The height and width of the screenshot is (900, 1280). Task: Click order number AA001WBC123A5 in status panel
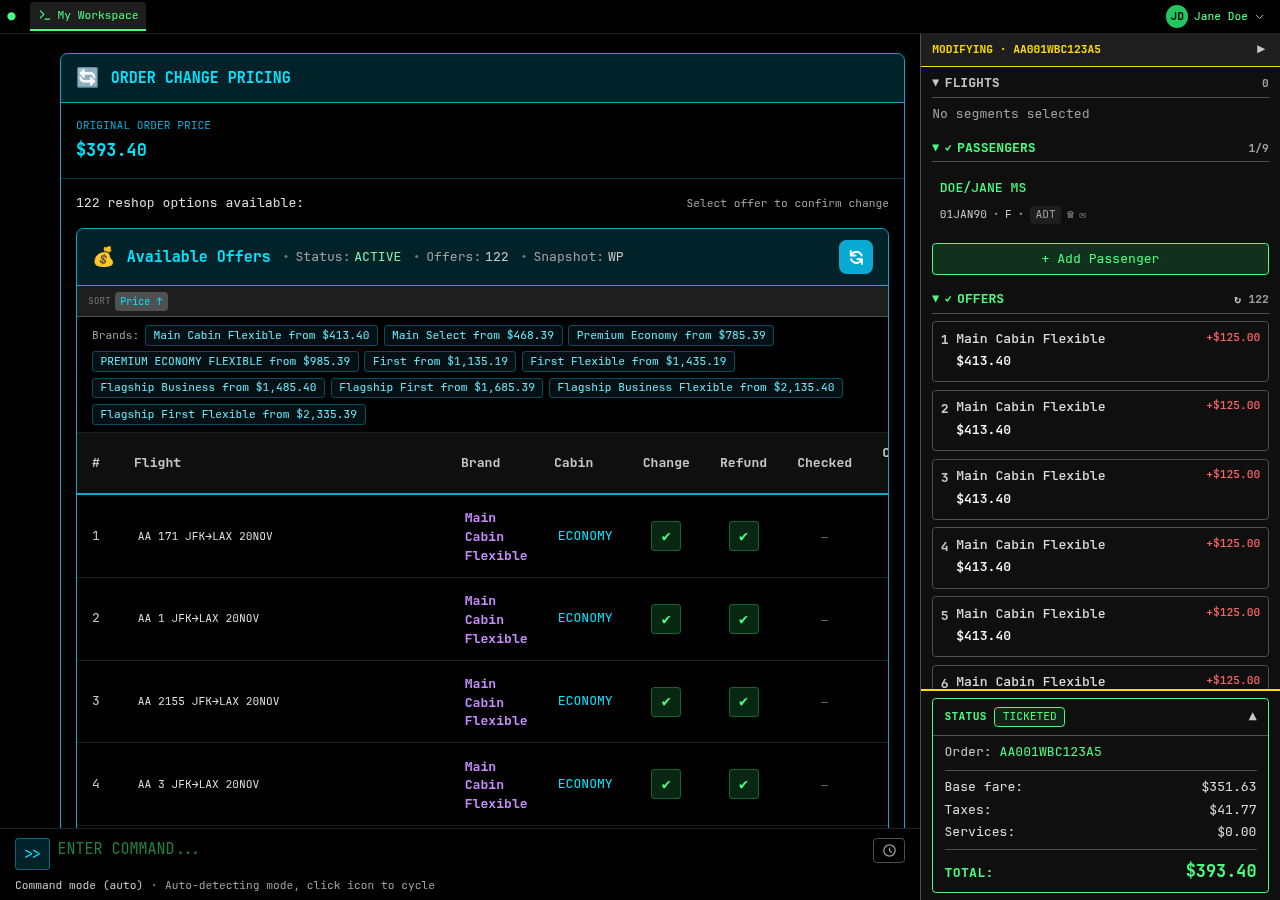point(1050,752)
